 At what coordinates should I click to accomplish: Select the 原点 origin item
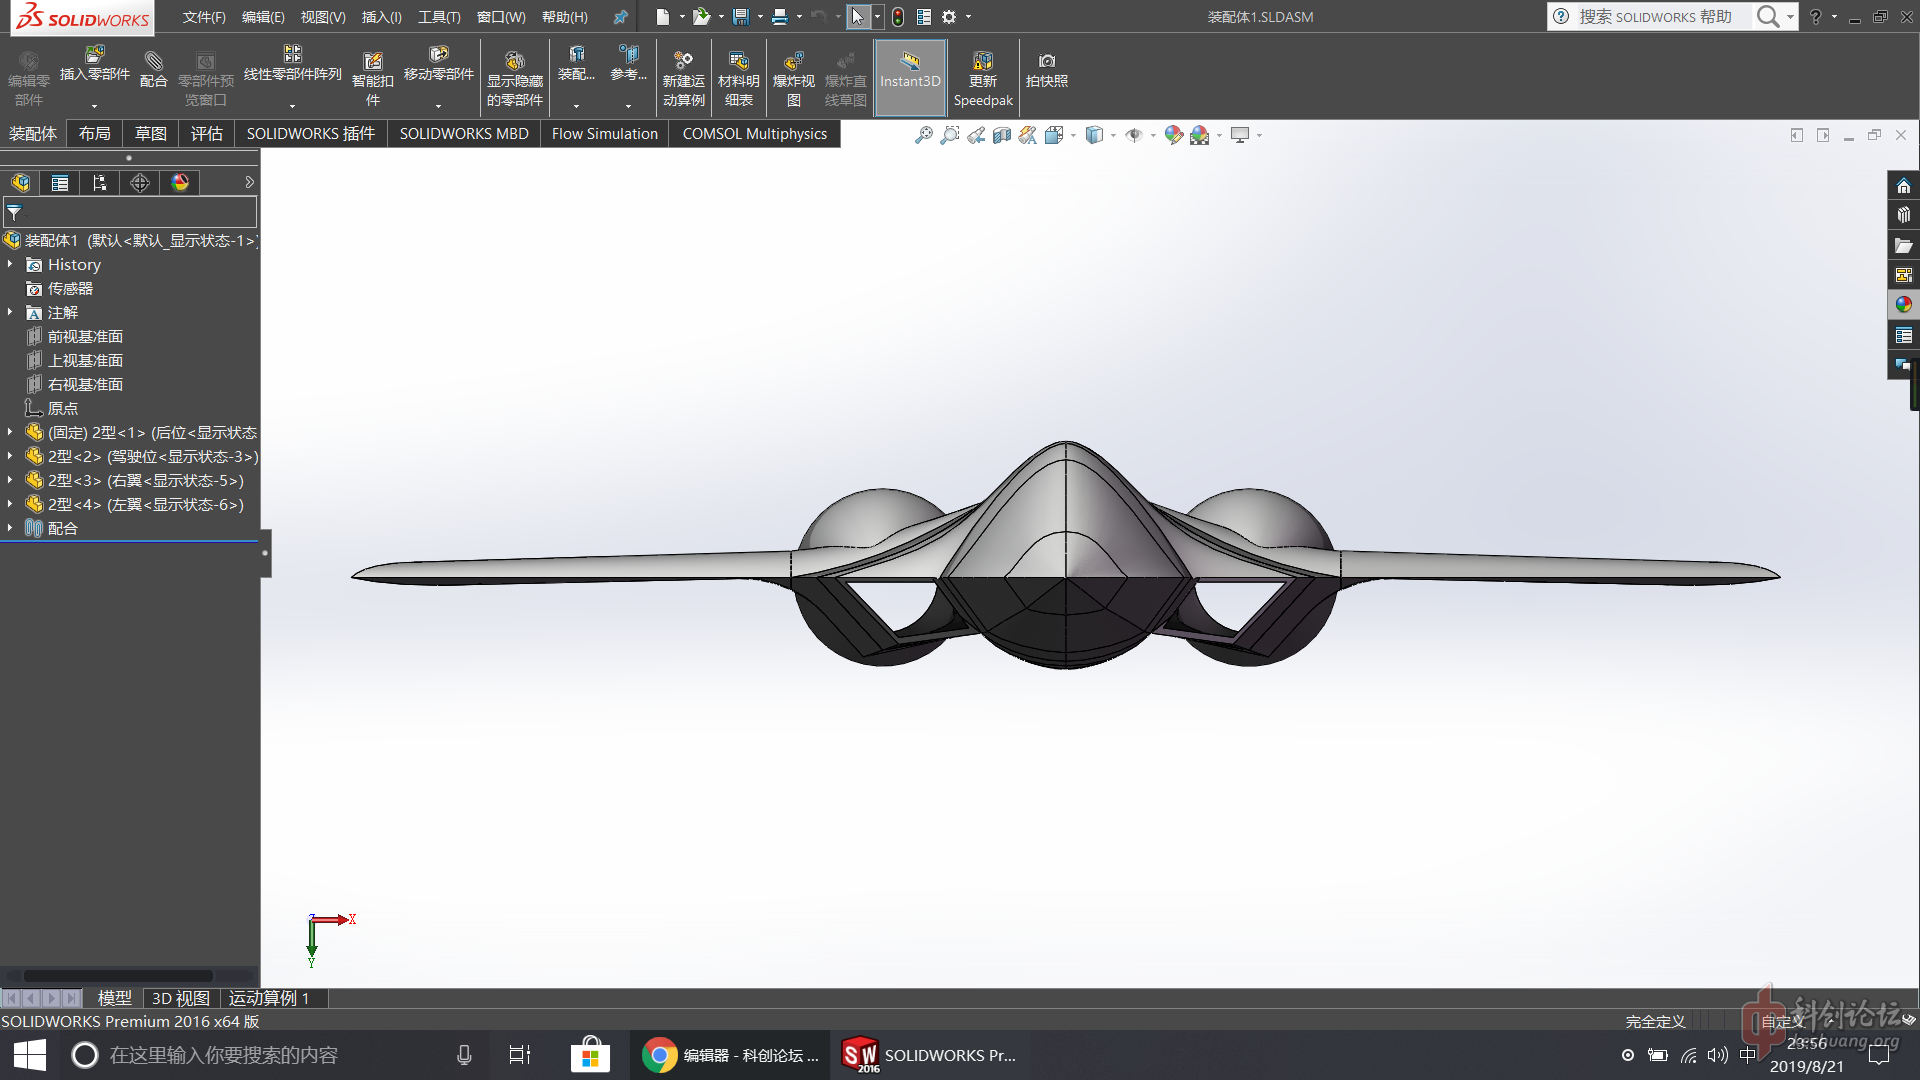(x=62, y=408)
